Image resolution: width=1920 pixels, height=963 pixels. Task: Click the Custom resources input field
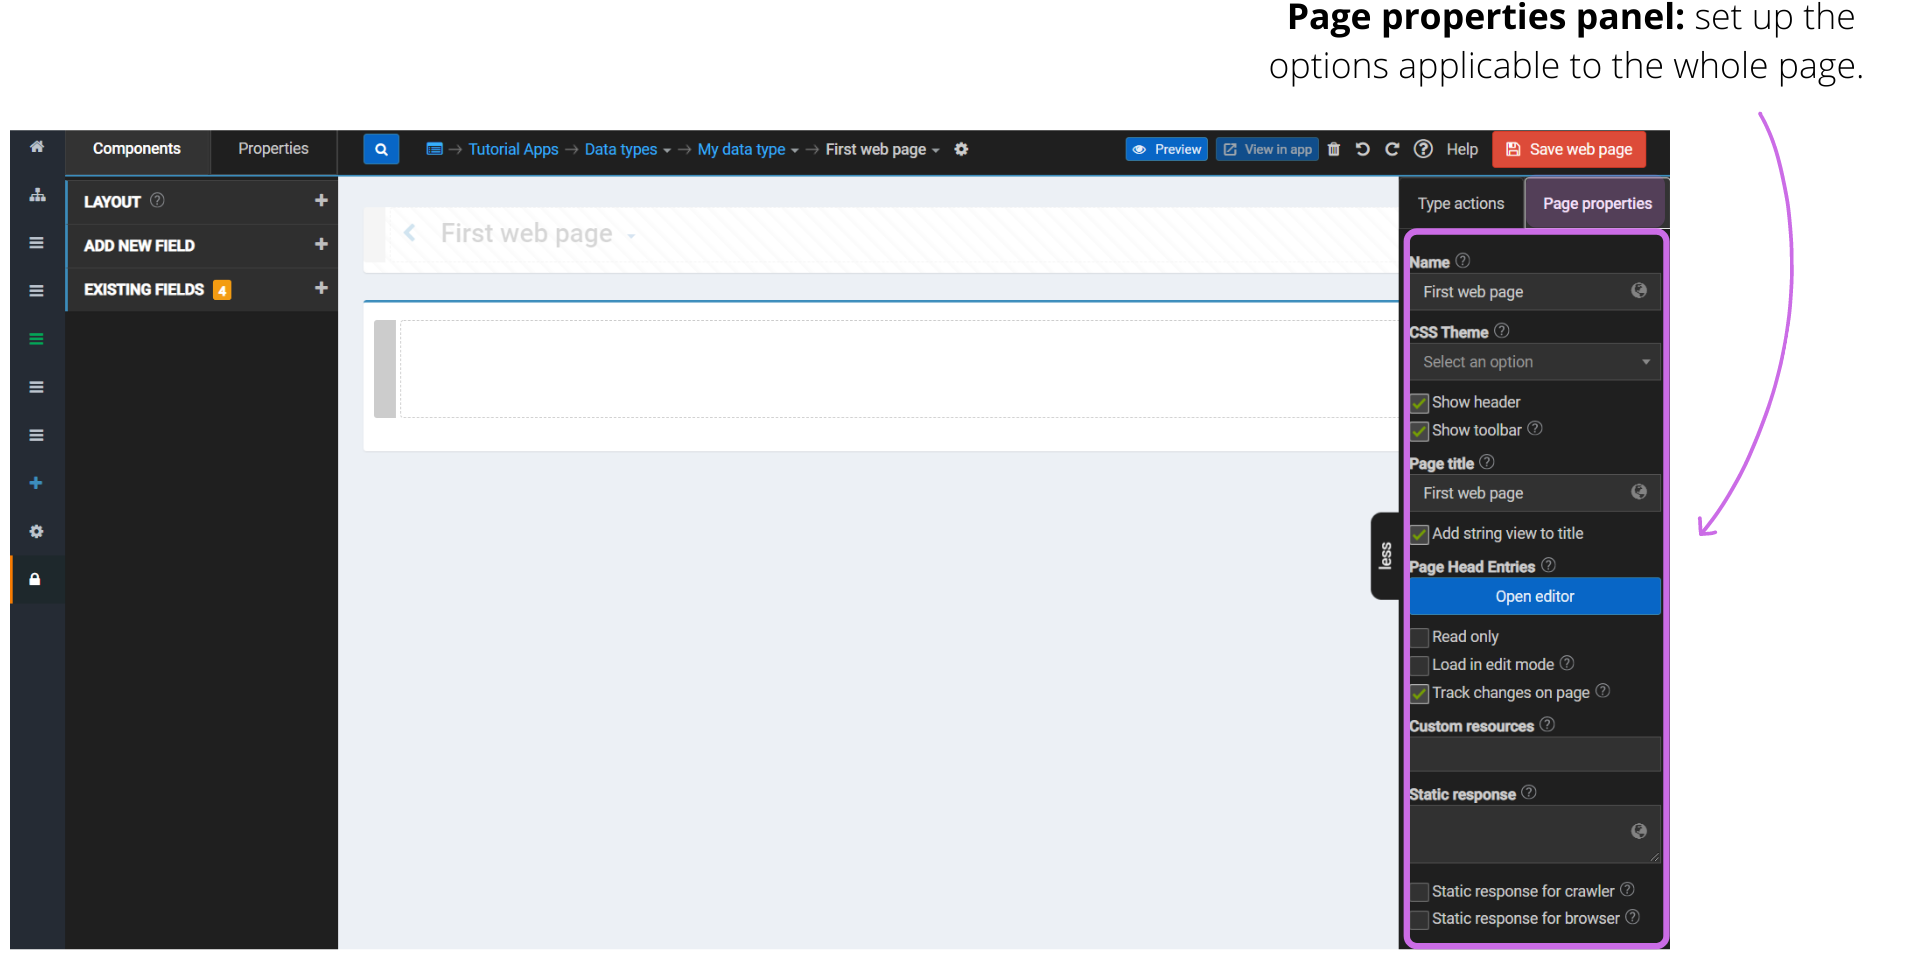[1535, 754]
